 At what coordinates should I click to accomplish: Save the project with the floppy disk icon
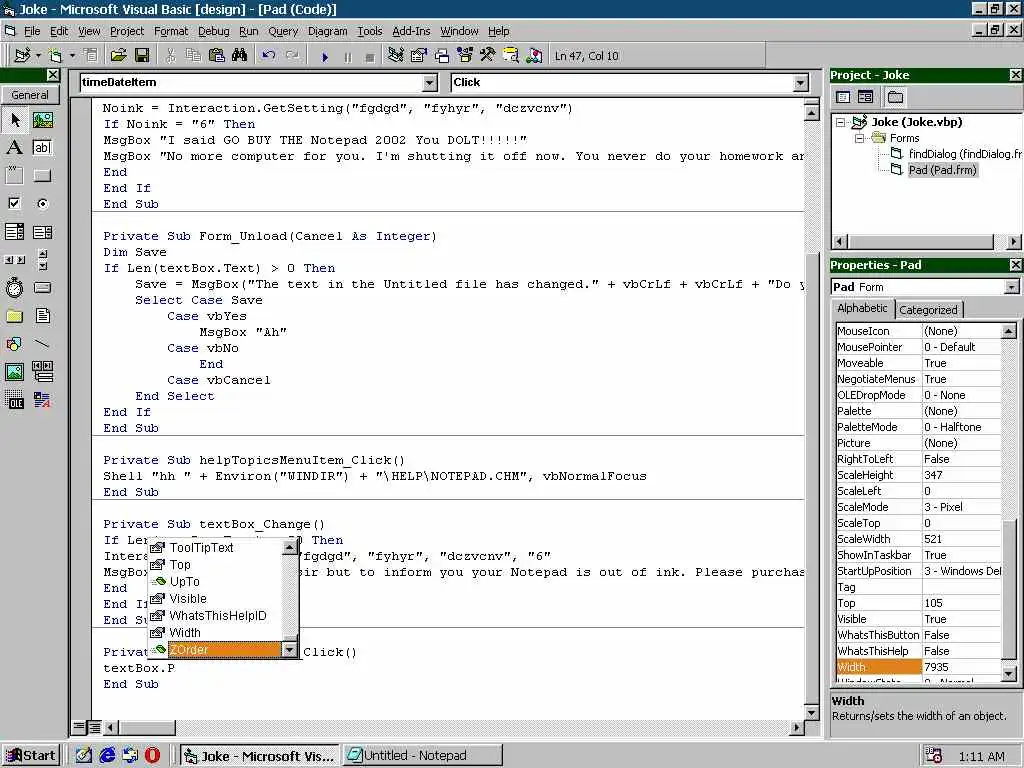point(142,56)
